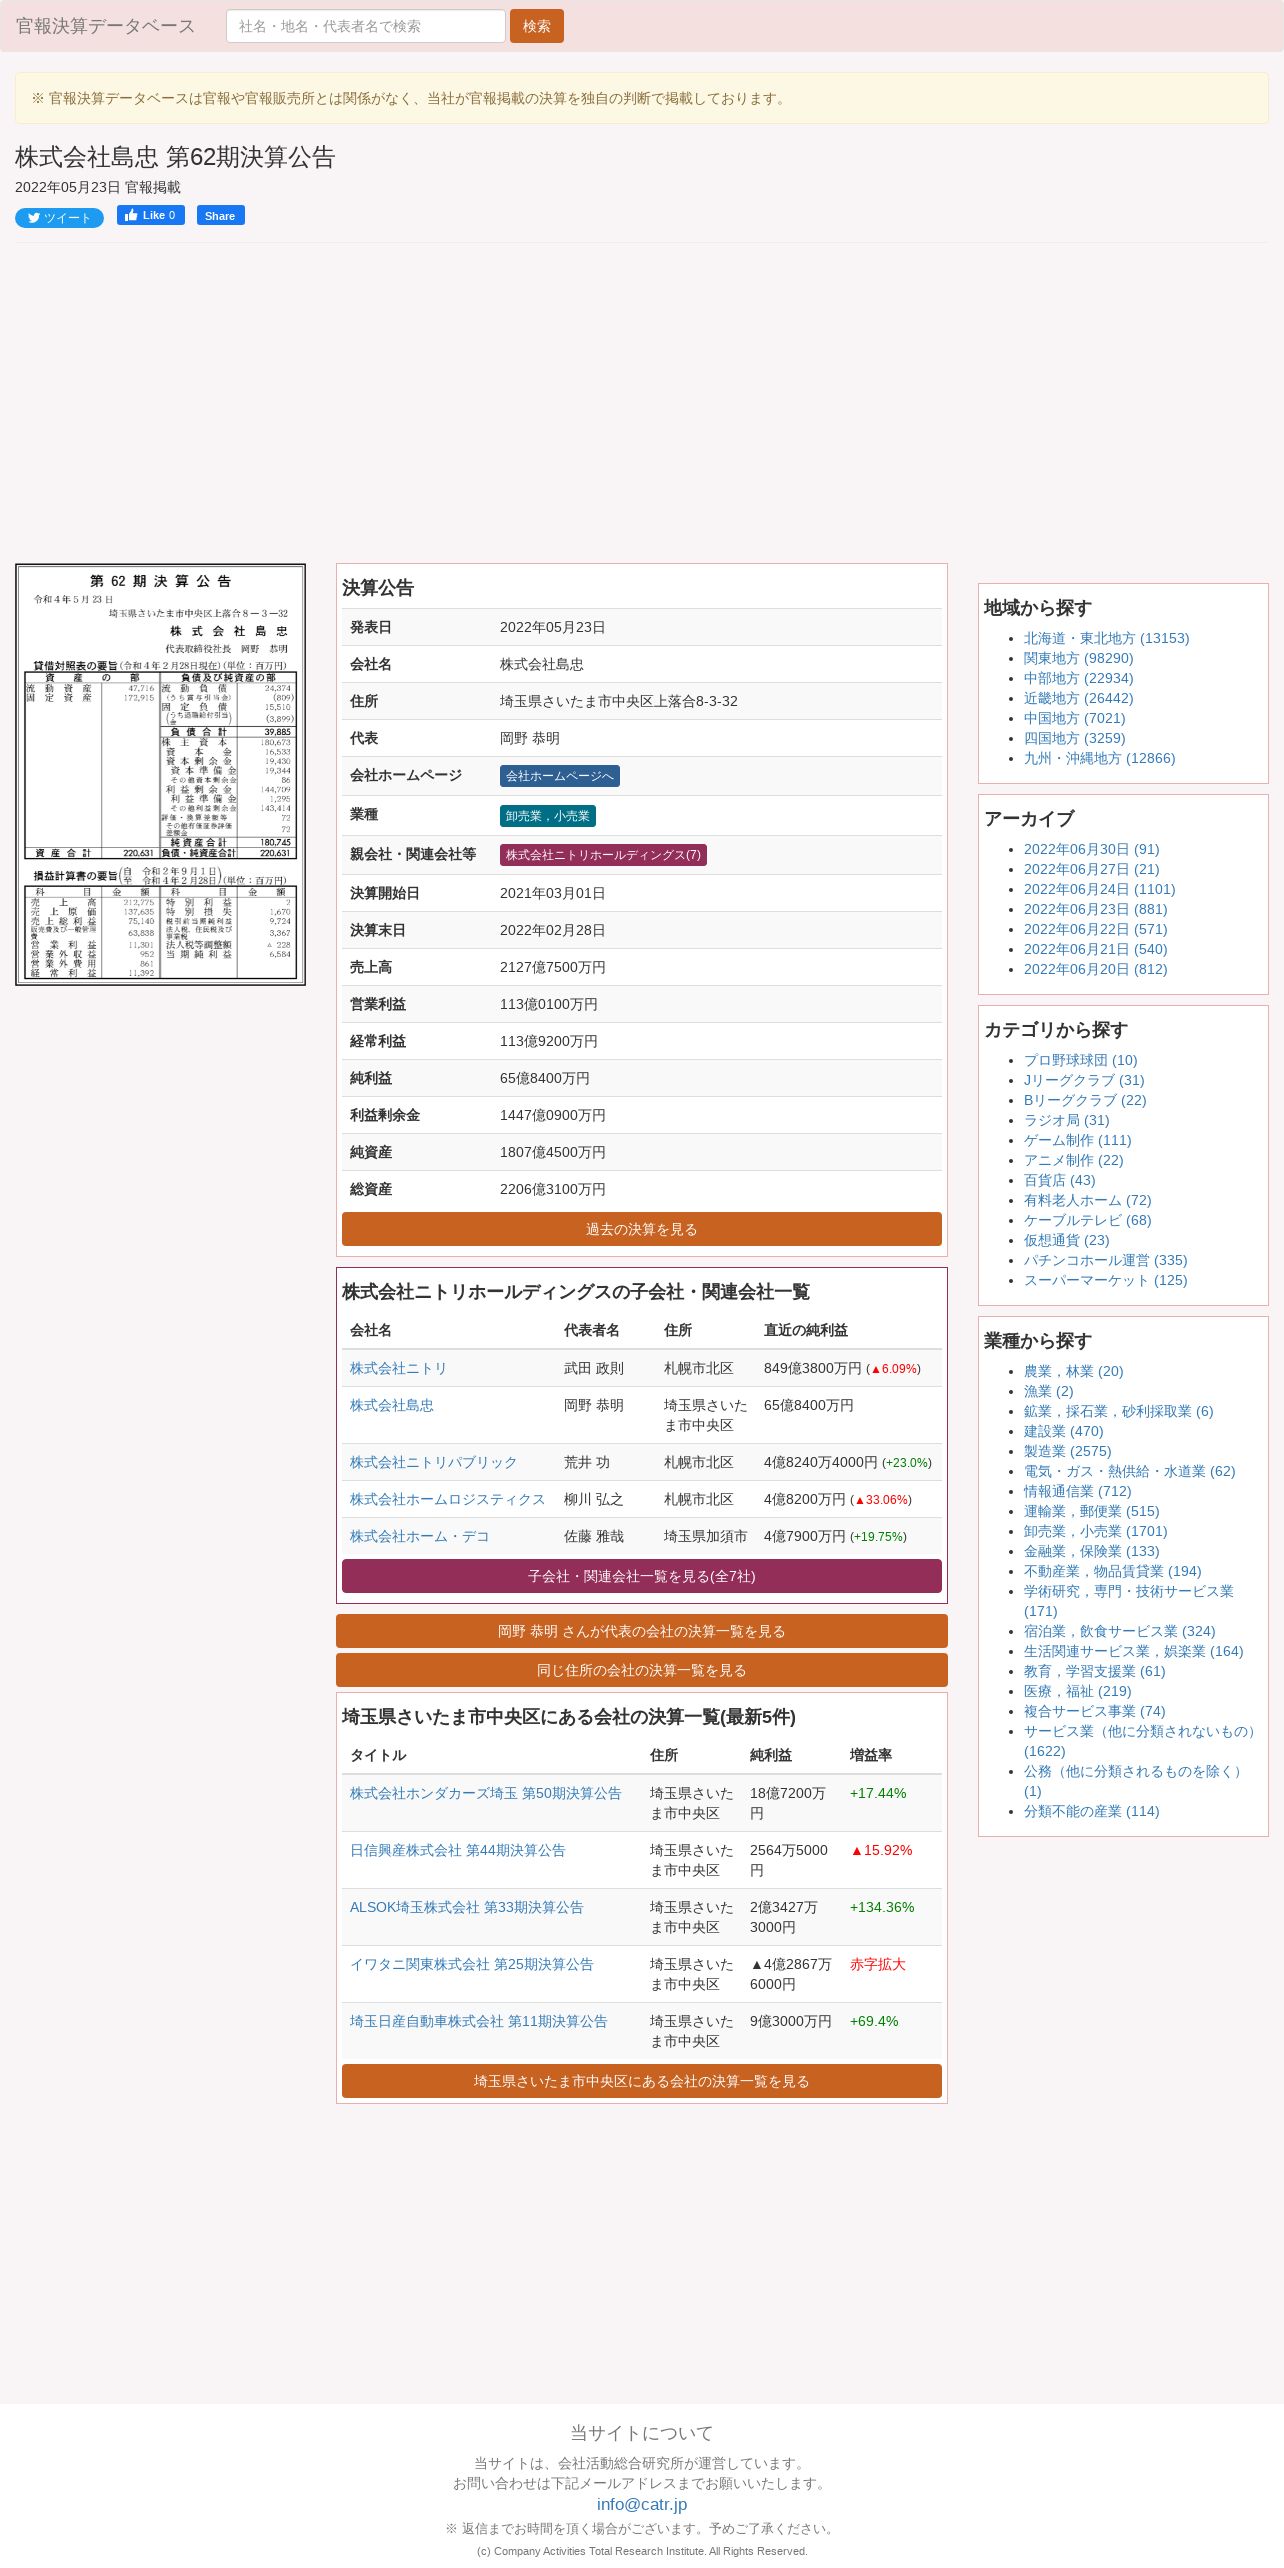View 岡野 恭明 representative's companies list button
This screenshot has height=2568, width=1284.
click(642, 1631)
